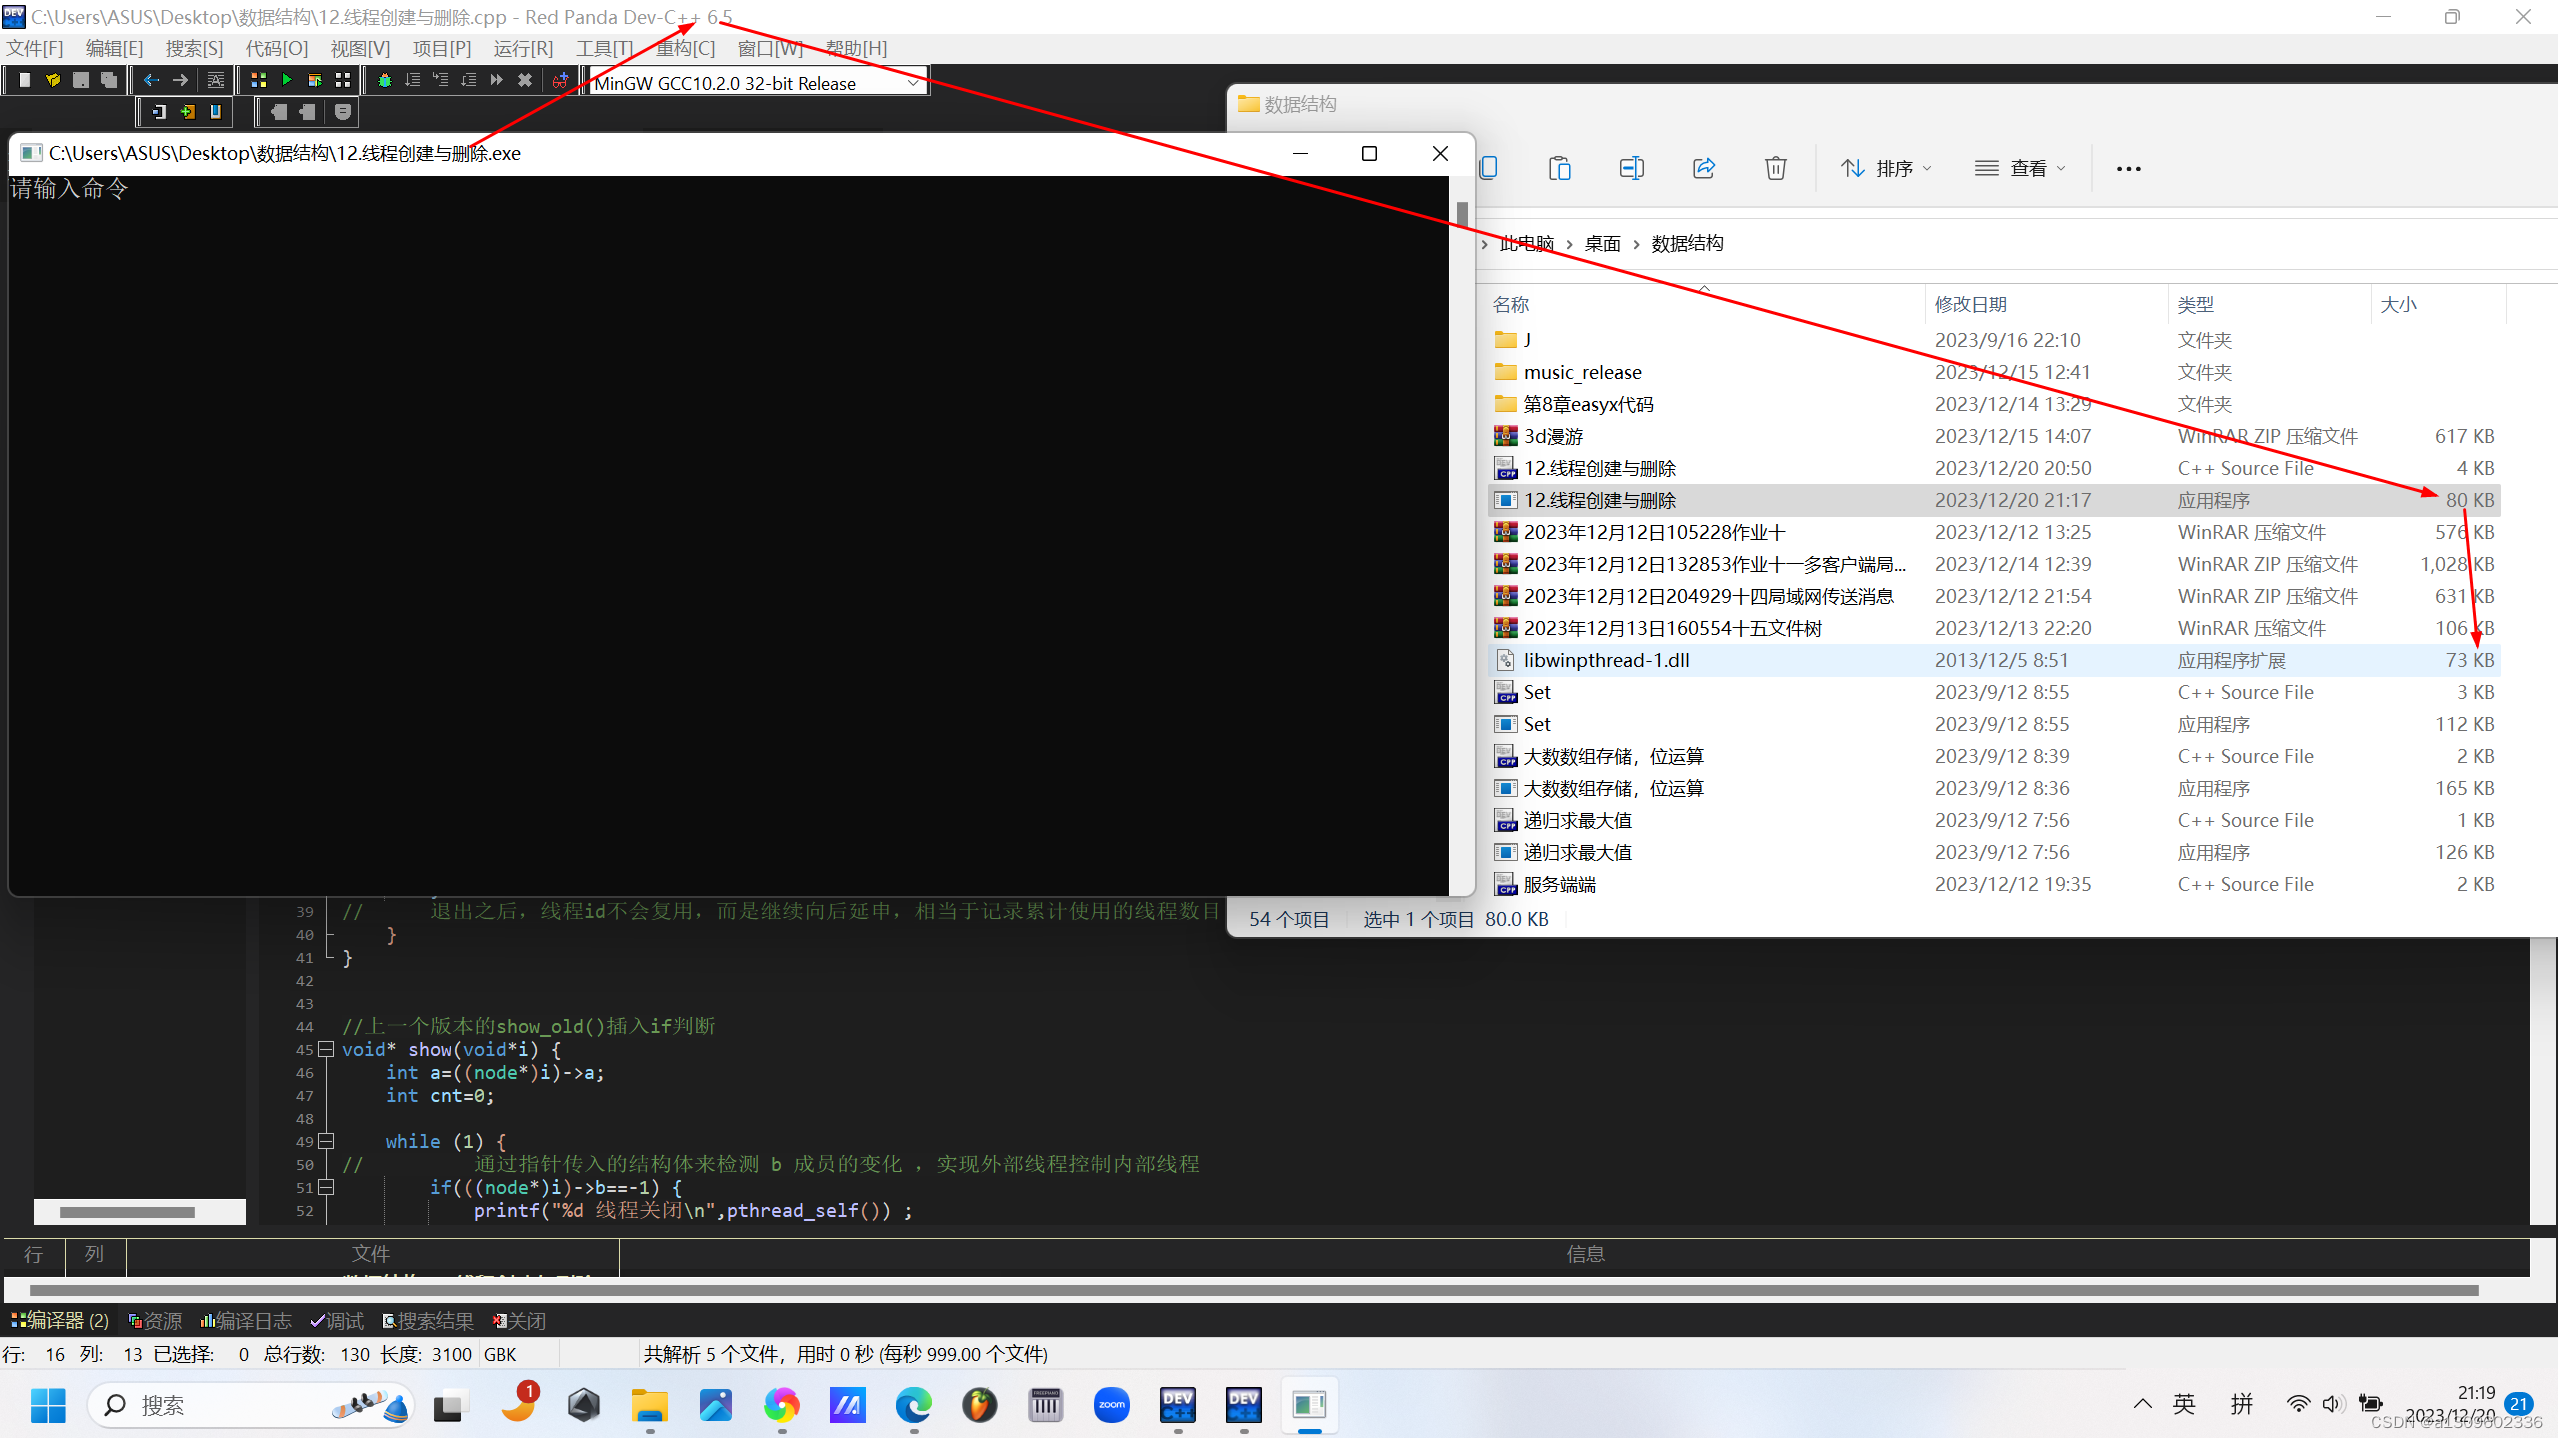
Task: Run the program via the green play icon
Action: 287,80
